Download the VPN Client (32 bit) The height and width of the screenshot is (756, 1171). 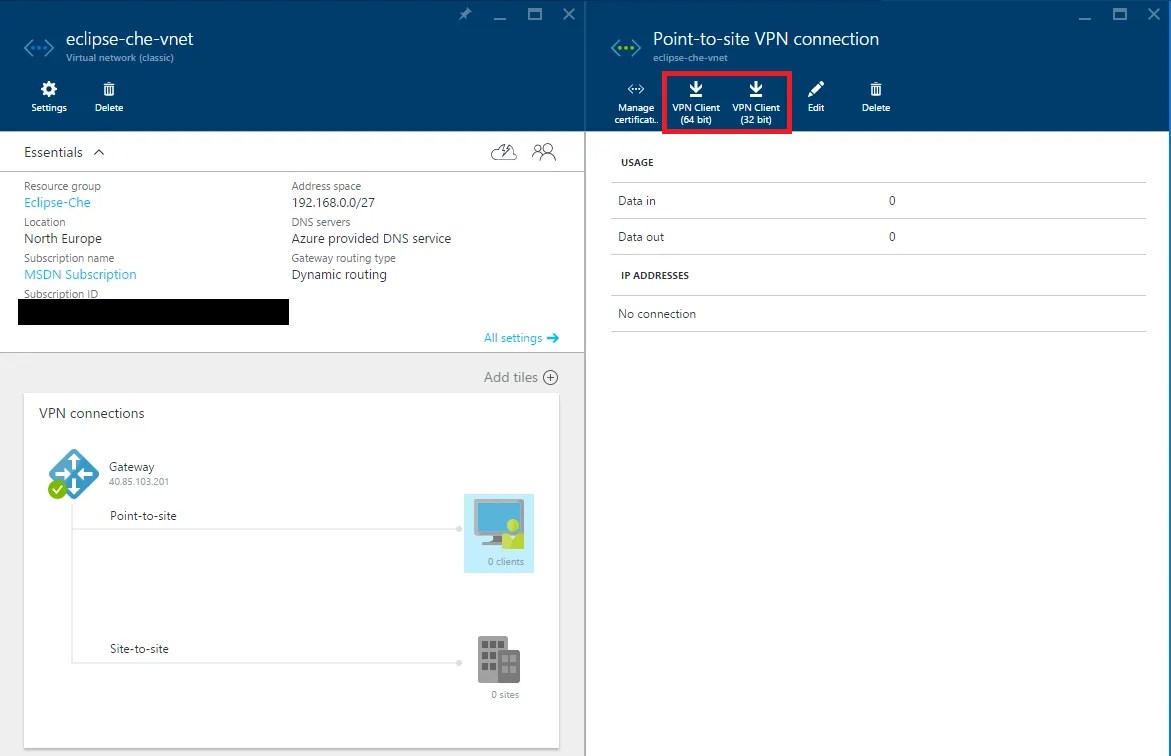tap(756, 103)
